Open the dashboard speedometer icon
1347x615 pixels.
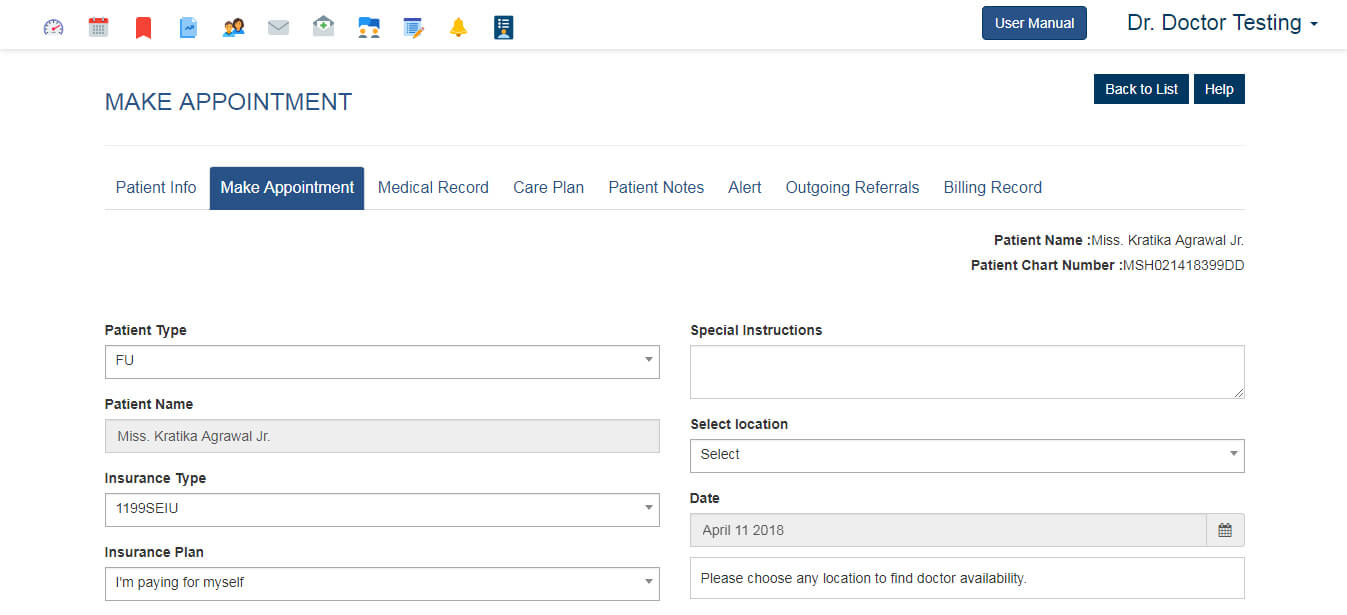coord(53,27)
